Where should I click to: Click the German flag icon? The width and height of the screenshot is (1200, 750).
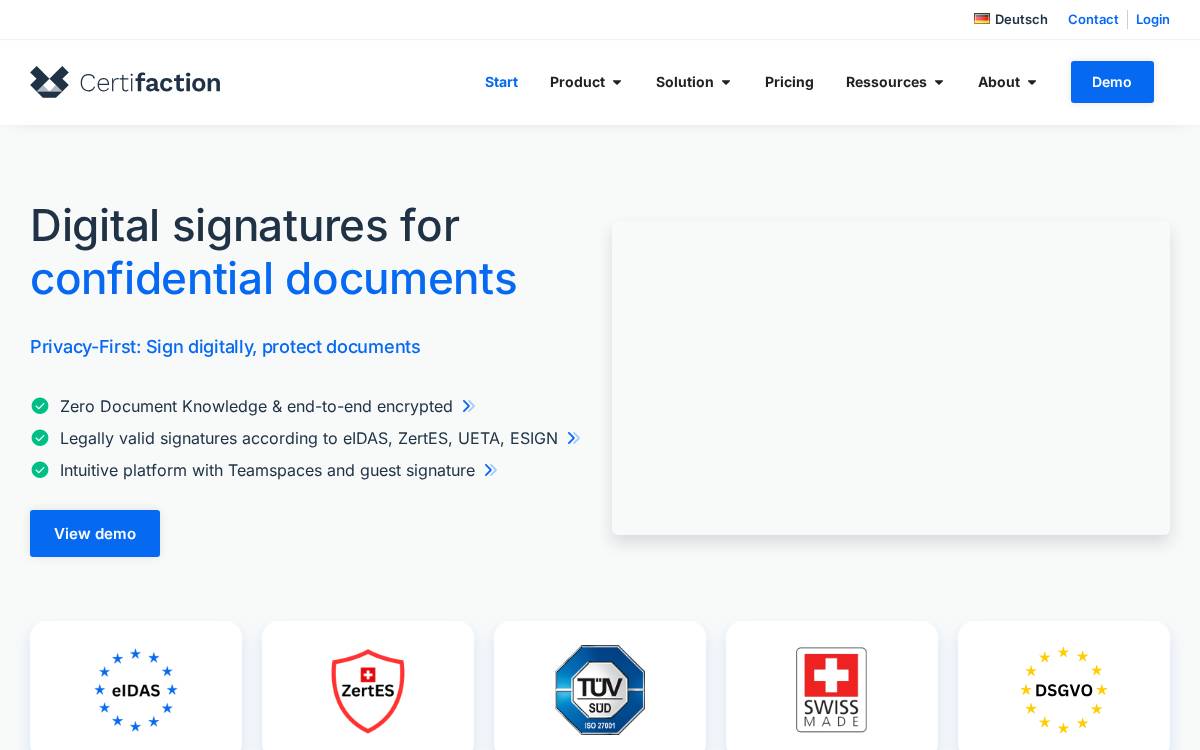pos(982,19)
